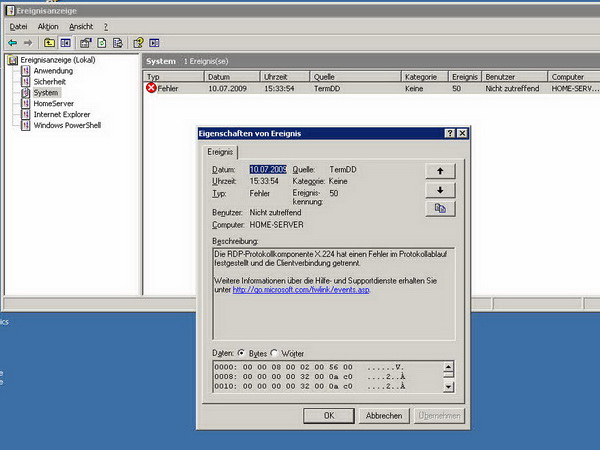Screen dimensions: 600x450
Task: Click the description text about RDP-Protokollkomponente
Action: (x=331, y=258)
